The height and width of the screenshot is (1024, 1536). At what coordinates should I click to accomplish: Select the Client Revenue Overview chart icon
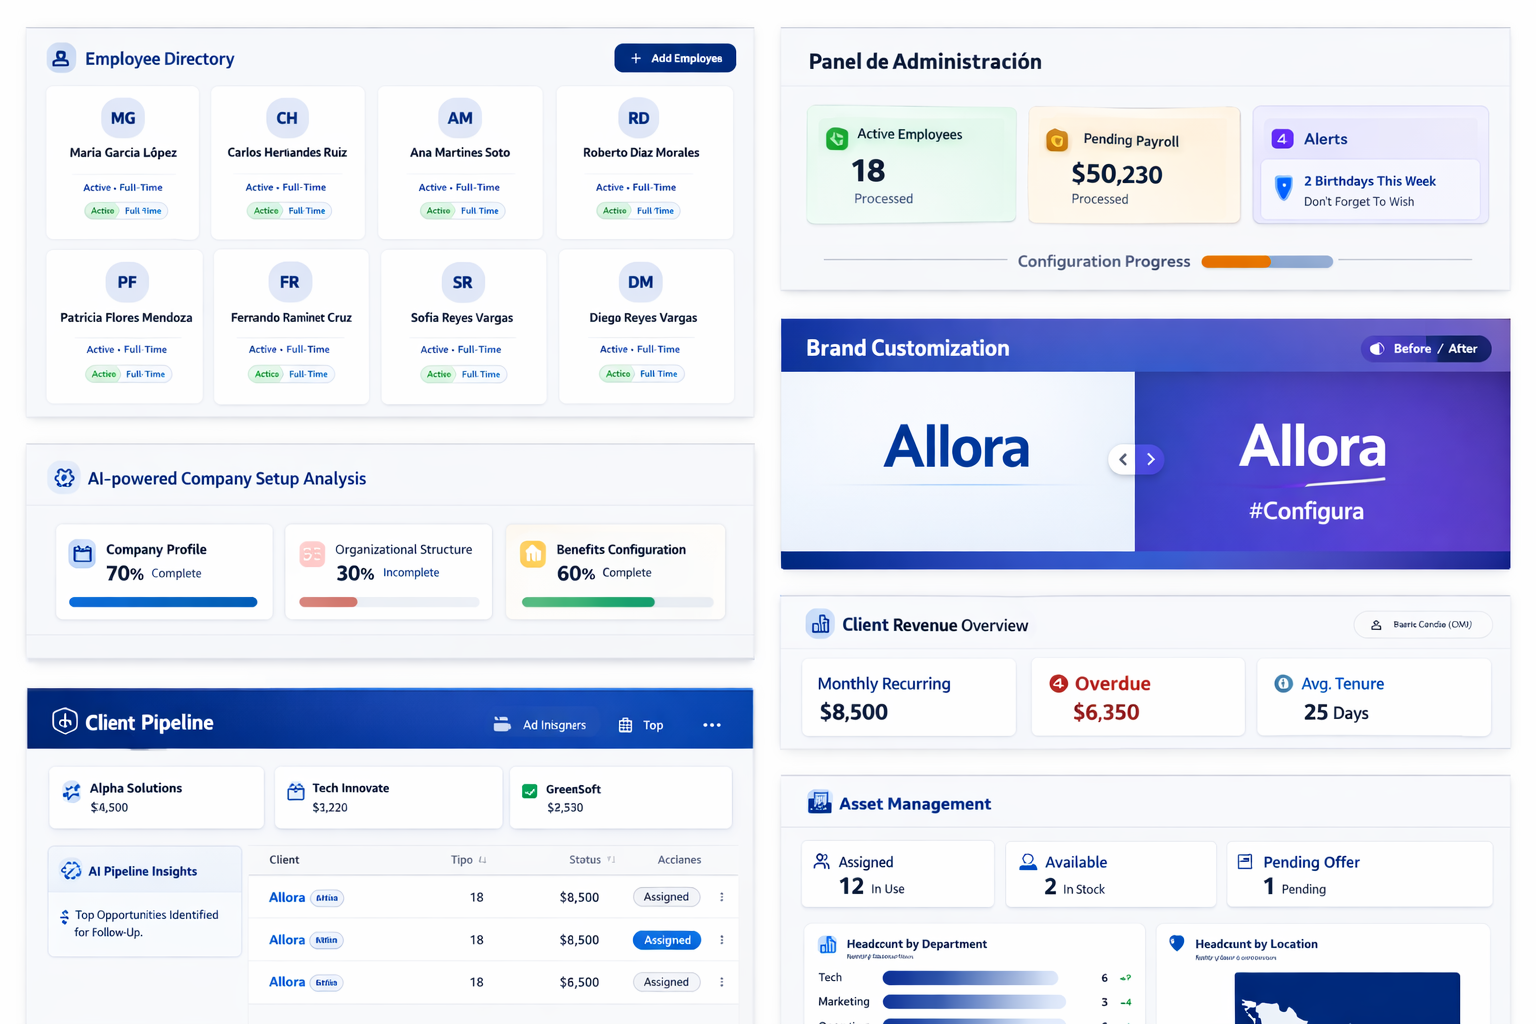click(820, 623)
